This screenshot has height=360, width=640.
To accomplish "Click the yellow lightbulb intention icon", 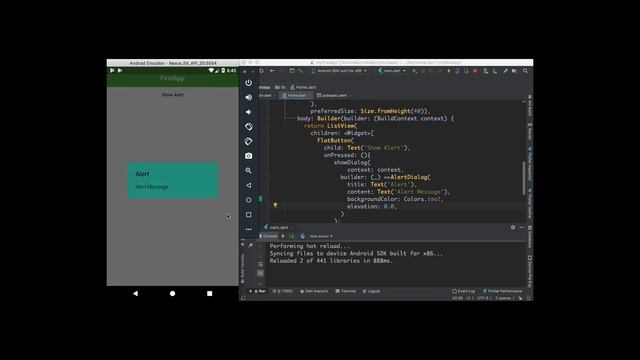I will tap(275, 205).
